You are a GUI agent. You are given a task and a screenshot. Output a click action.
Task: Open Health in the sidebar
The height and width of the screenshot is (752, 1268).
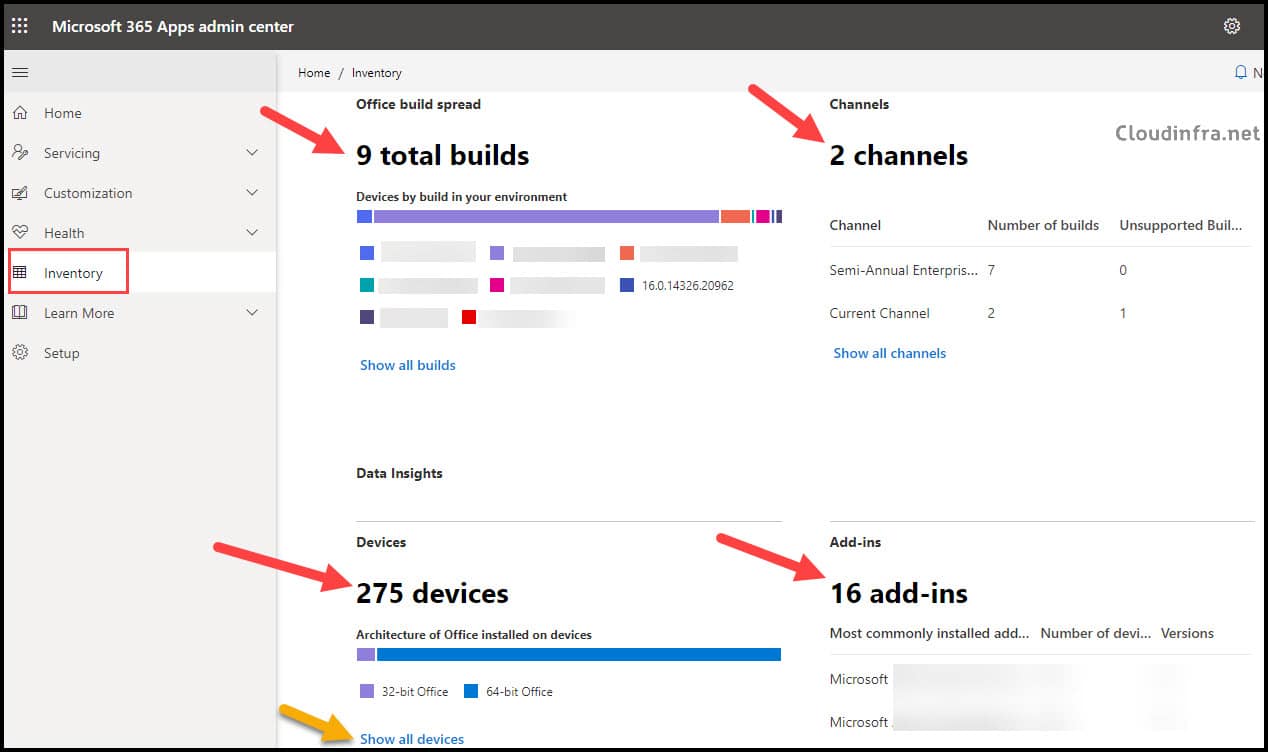tap(64, 233)
